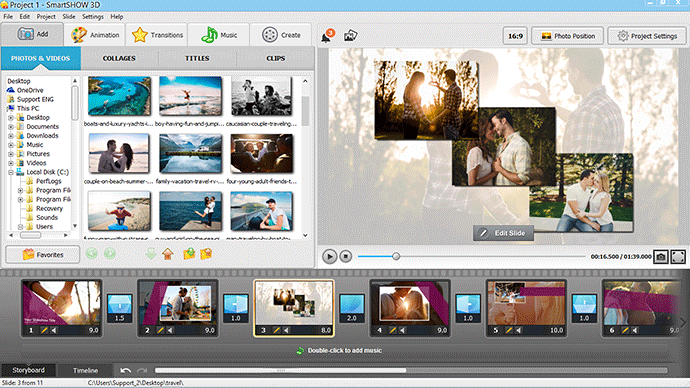Click the green forward navigation arrow
The image size is (690, 388).
tap(110, 253)
